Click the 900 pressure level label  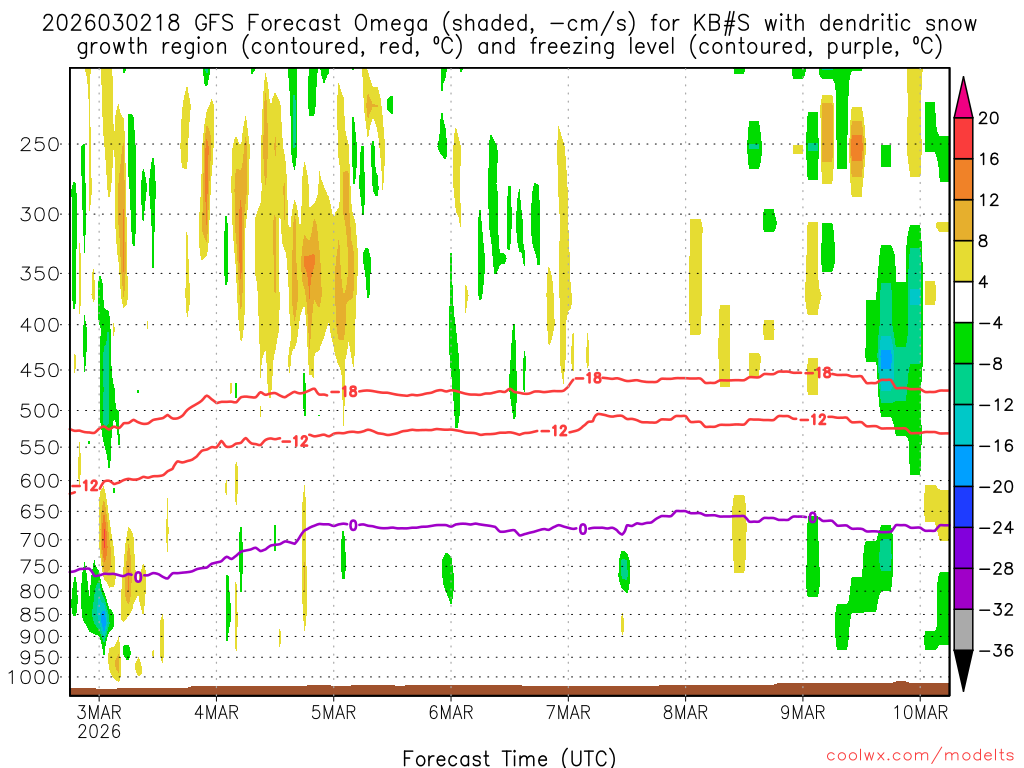(40, 637)
